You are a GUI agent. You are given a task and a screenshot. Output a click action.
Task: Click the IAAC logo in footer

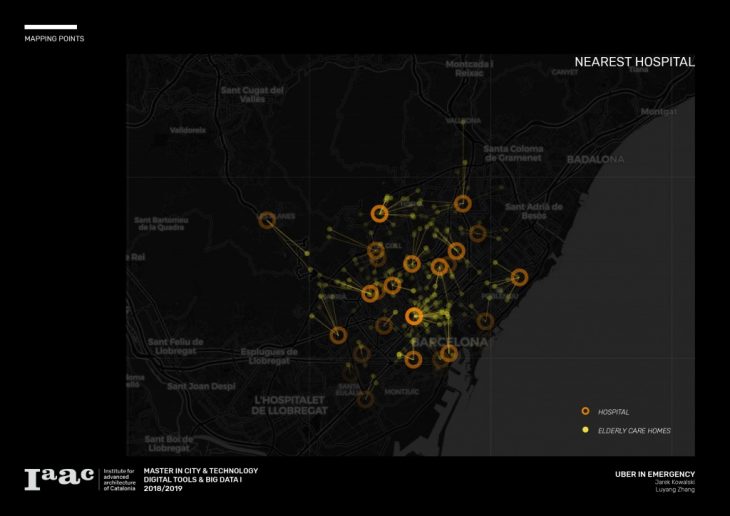[x=58, y=478]
